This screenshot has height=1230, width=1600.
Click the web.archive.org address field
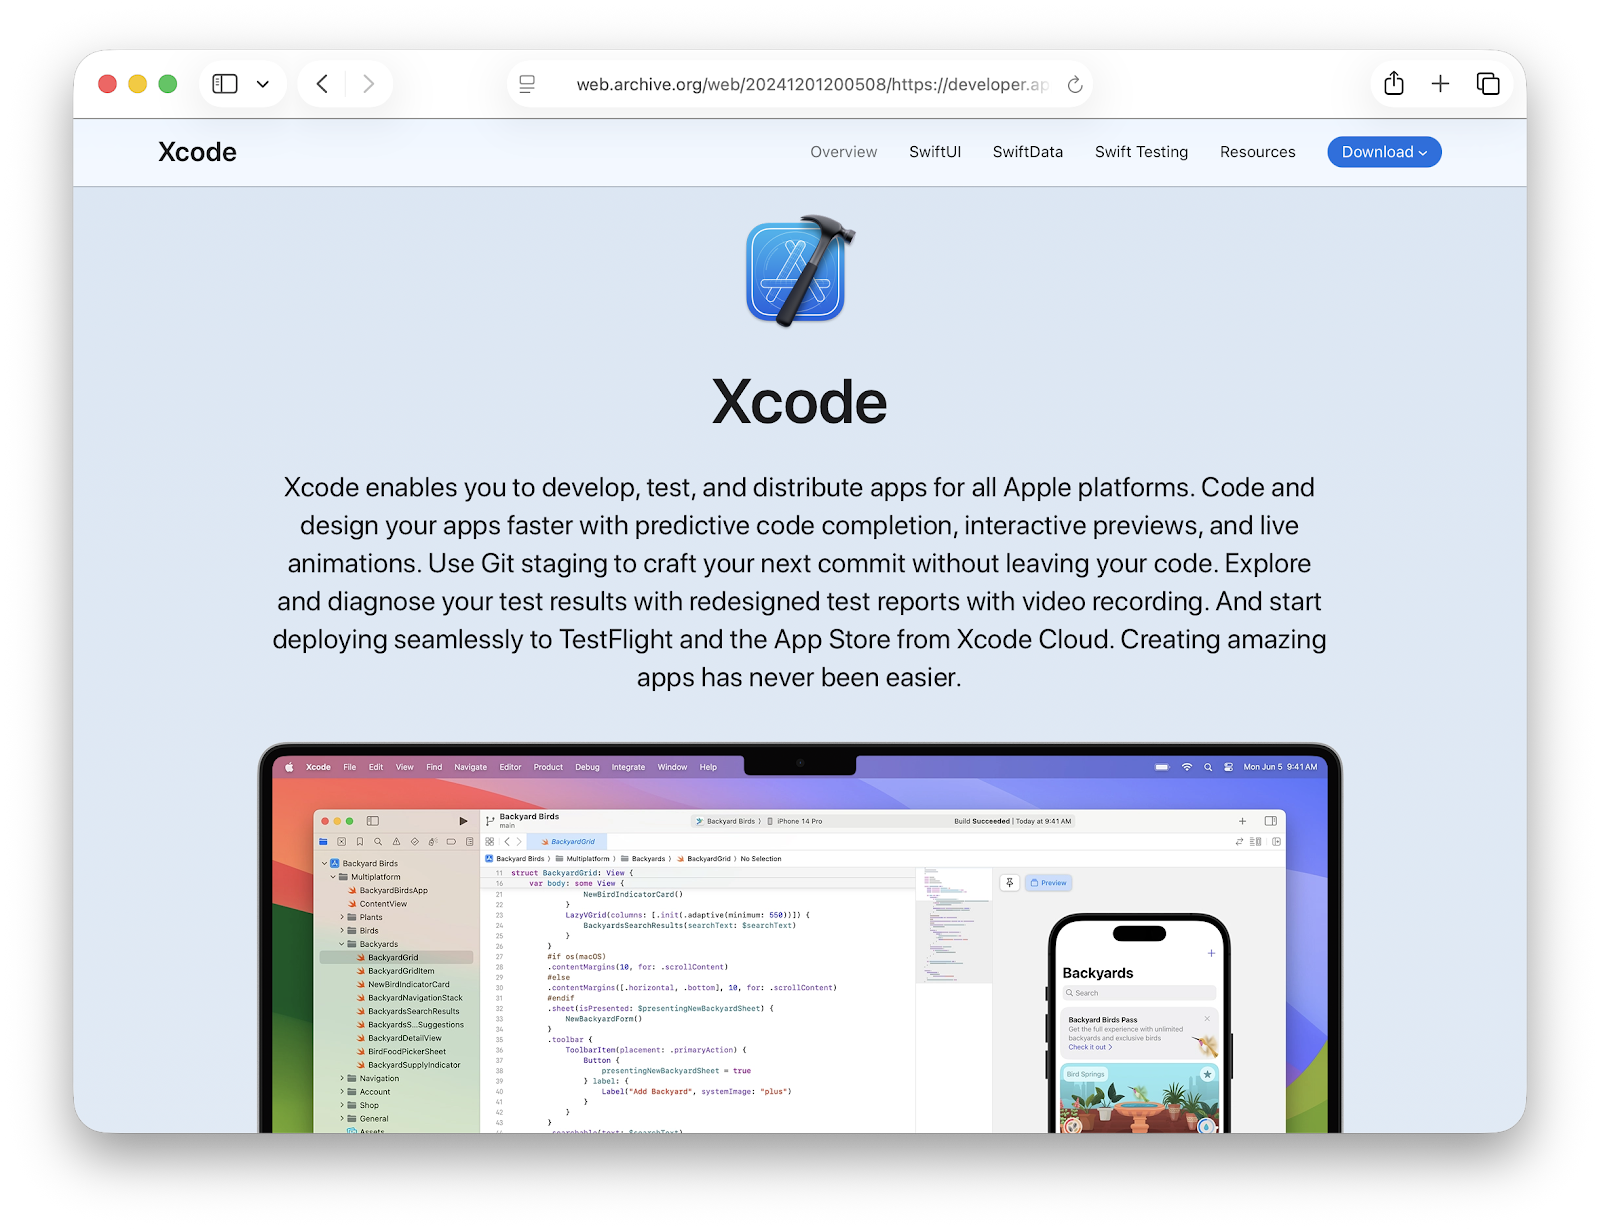tap(800, 84)
